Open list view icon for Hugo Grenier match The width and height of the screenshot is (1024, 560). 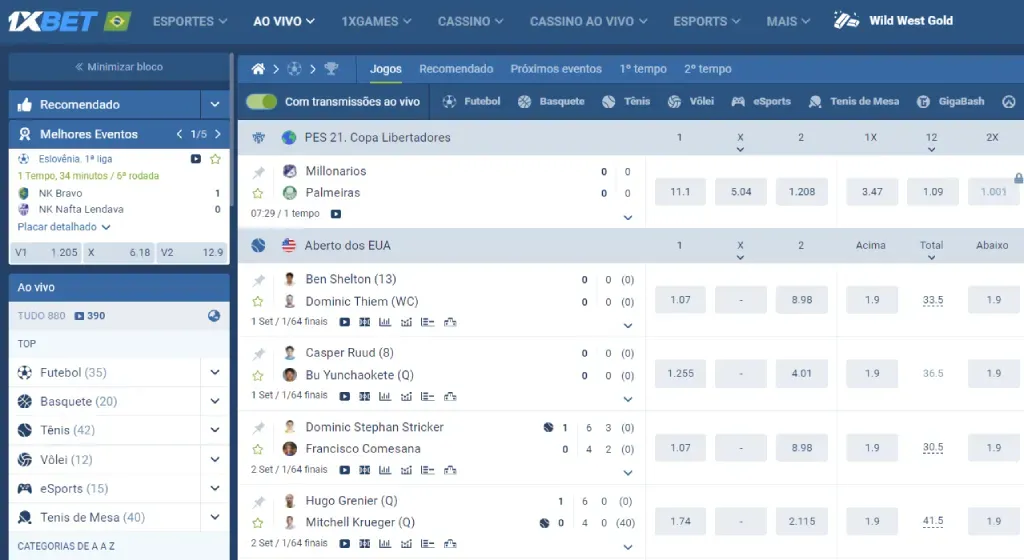coord(428,543)
